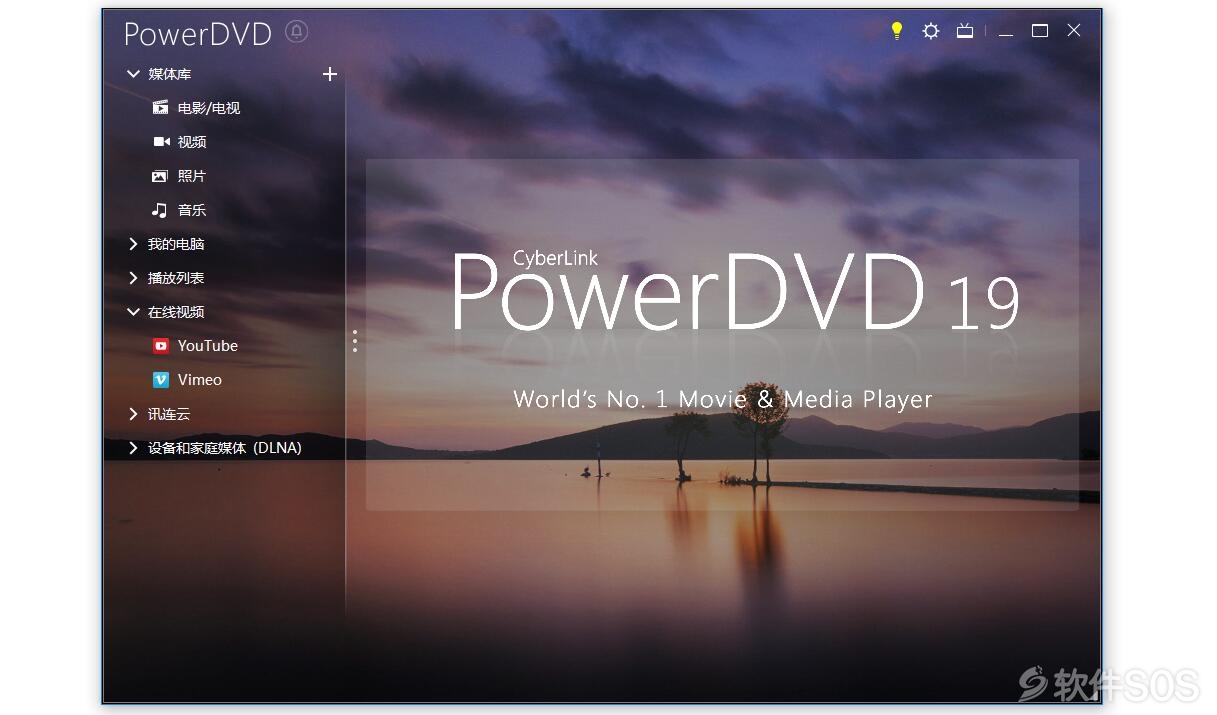
Task: Select 视频 in the sidebar
Action: pyautogui.click(x=192, y=142)
